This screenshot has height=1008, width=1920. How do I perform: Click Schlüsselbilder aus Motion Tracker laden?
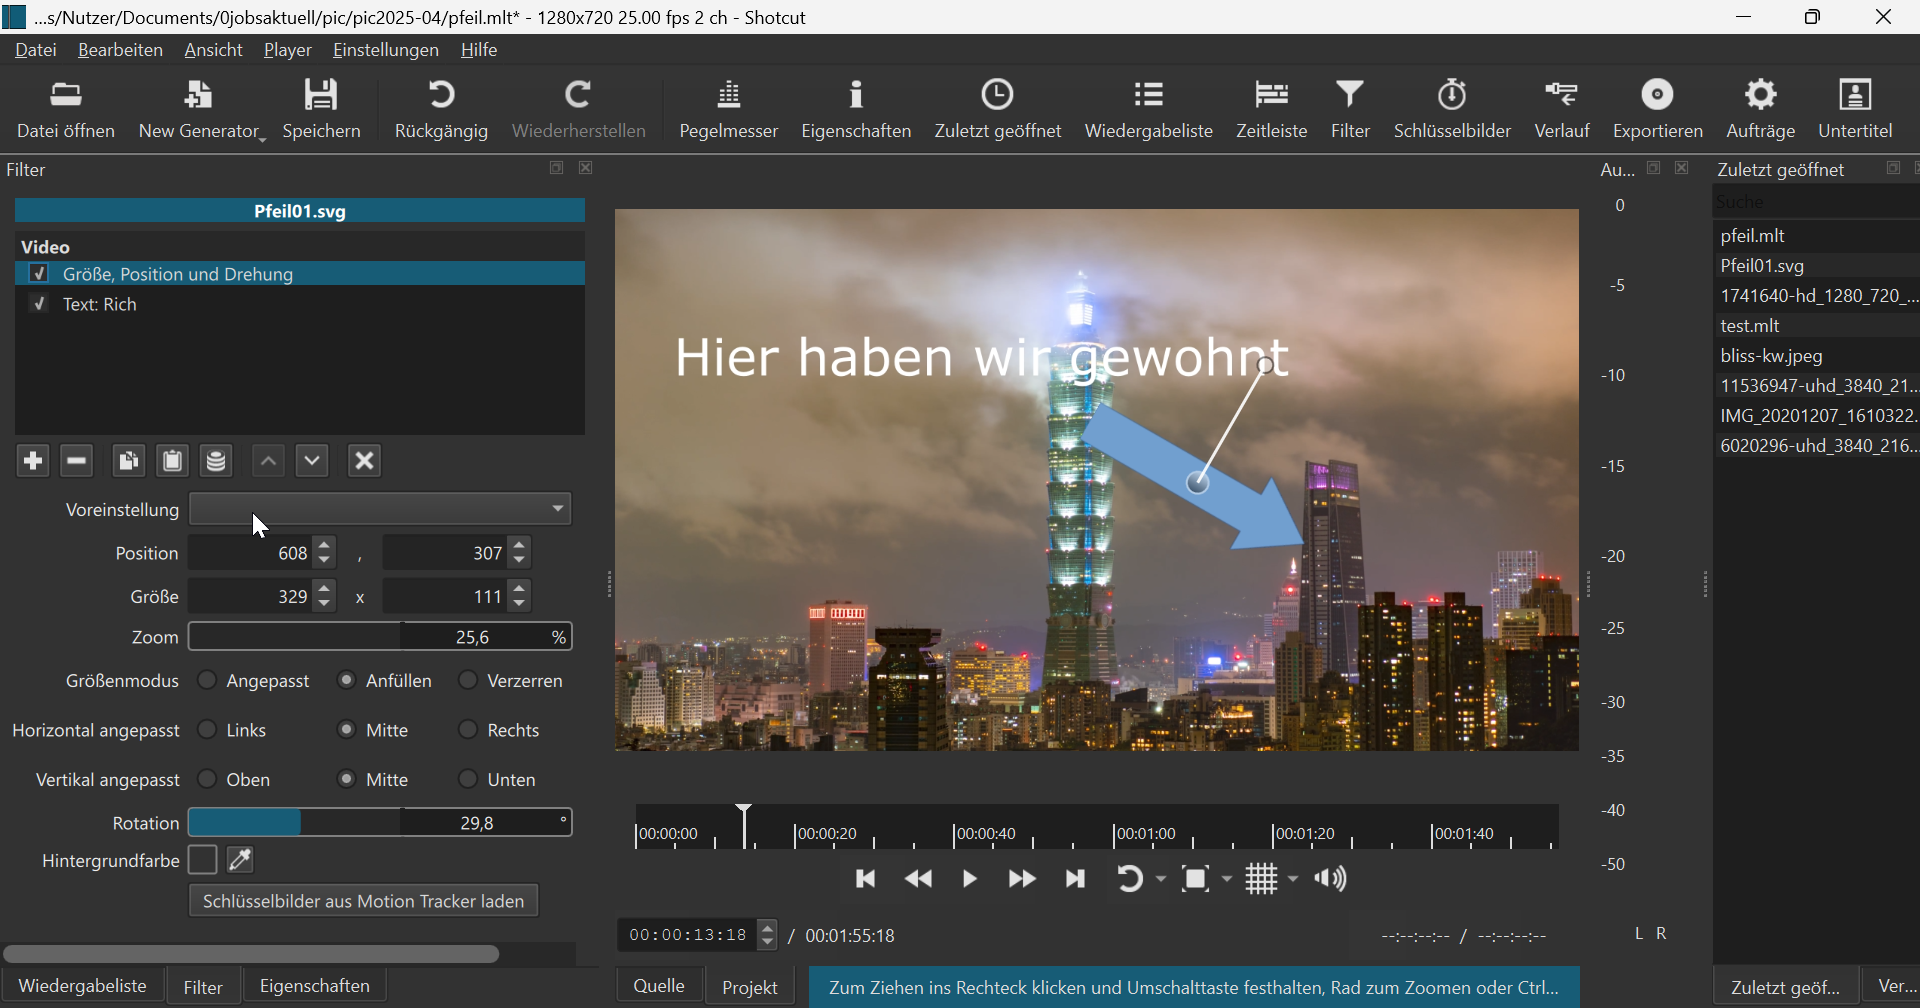click(x=363, y=901)
